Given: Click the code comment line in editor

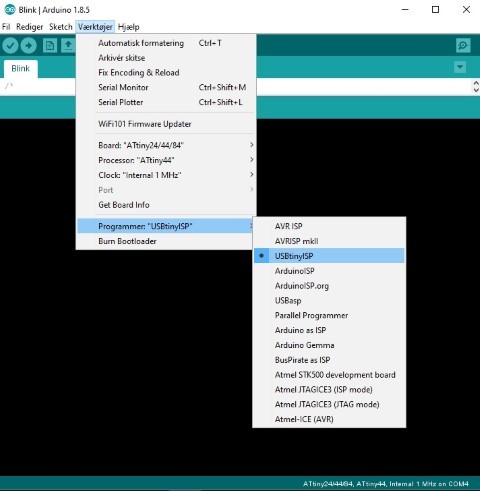Looking at the screenshot, I should [9, 86].
